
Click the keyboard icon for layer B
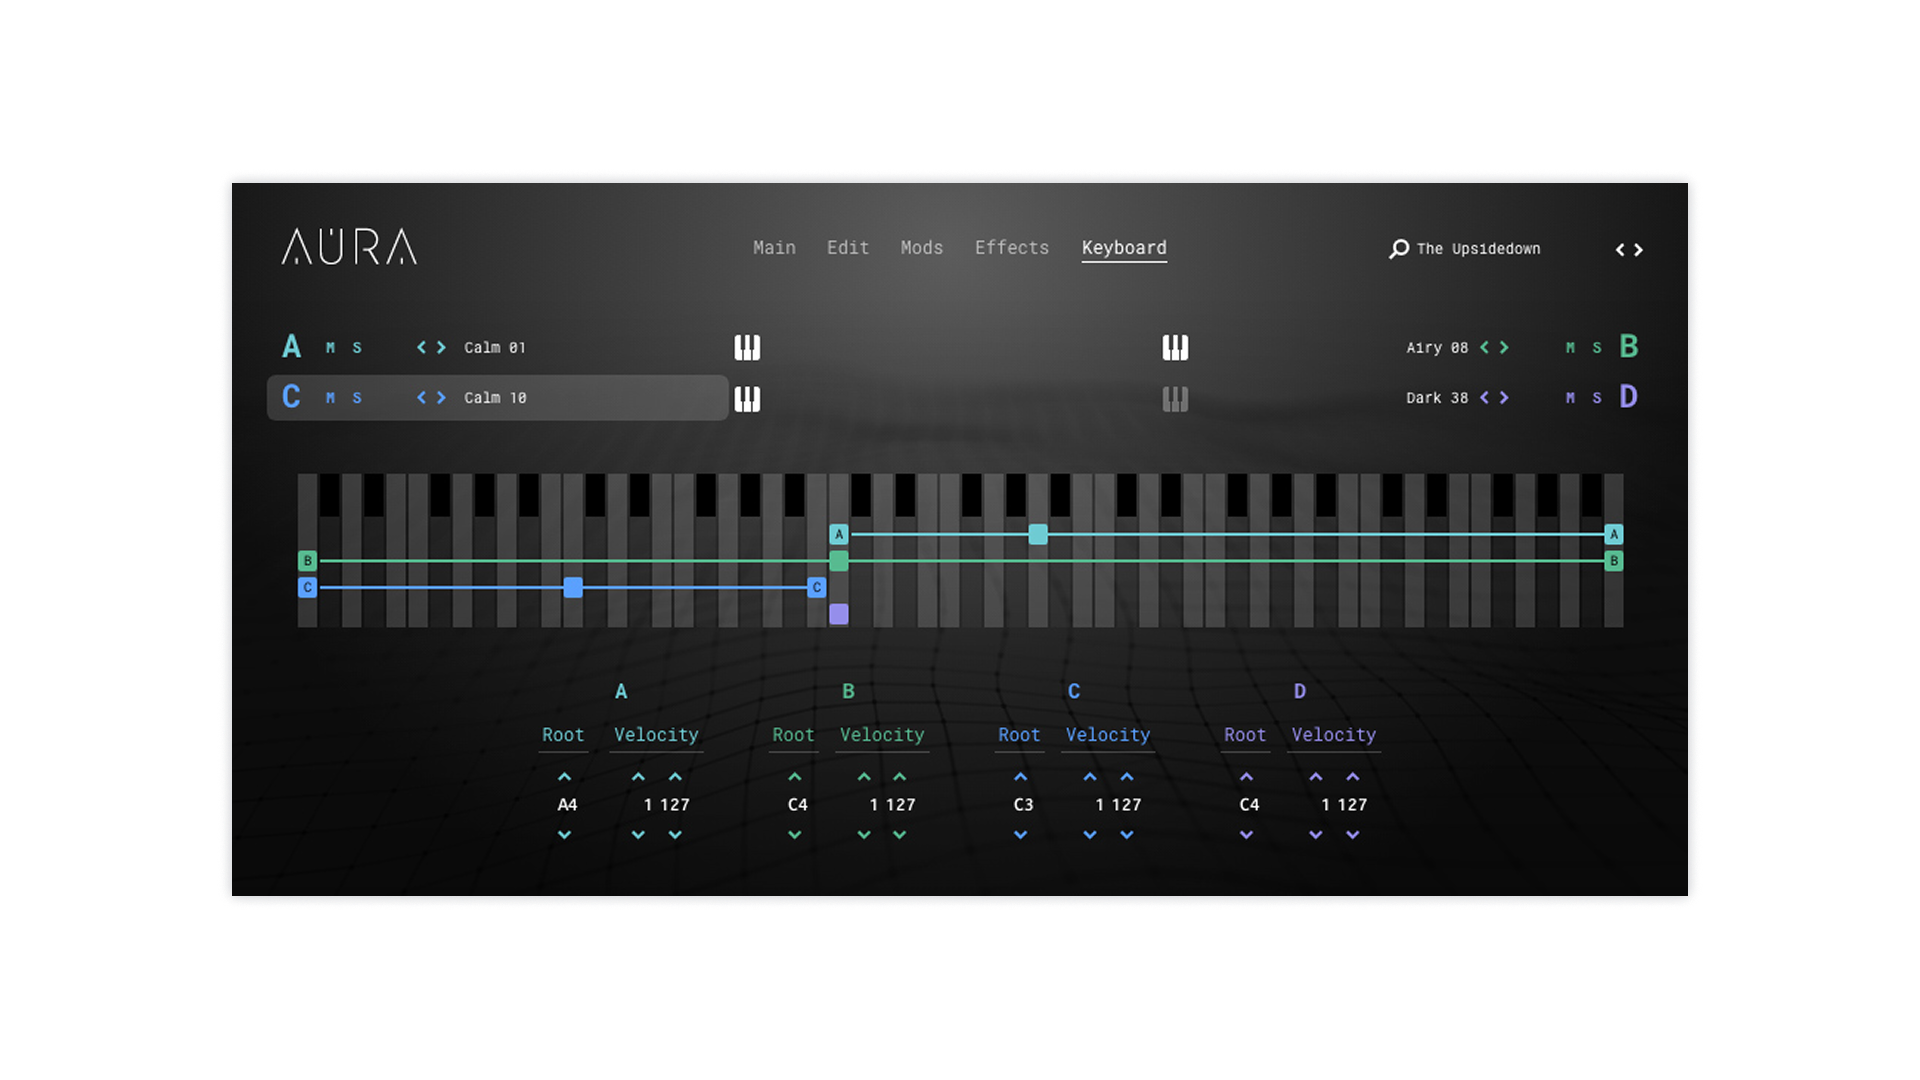(1175, 347)
